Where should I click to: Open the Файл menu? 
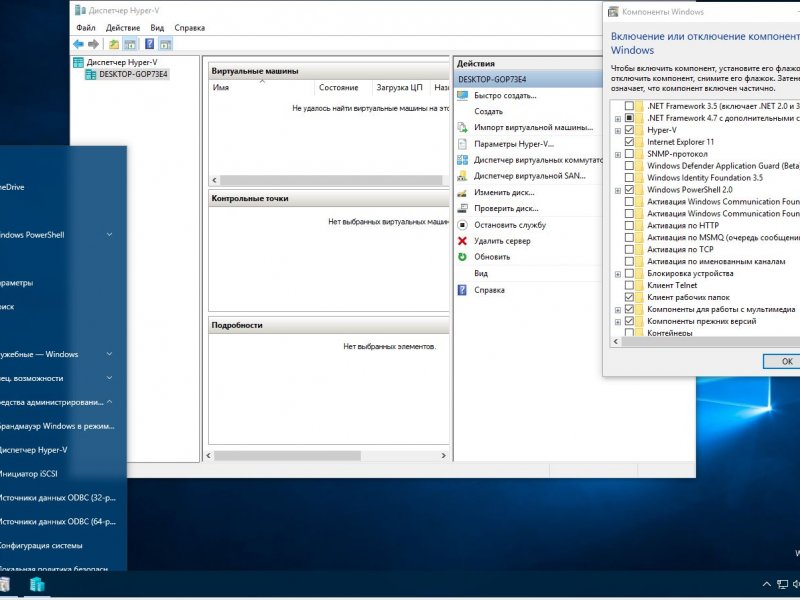click(86, 28)
